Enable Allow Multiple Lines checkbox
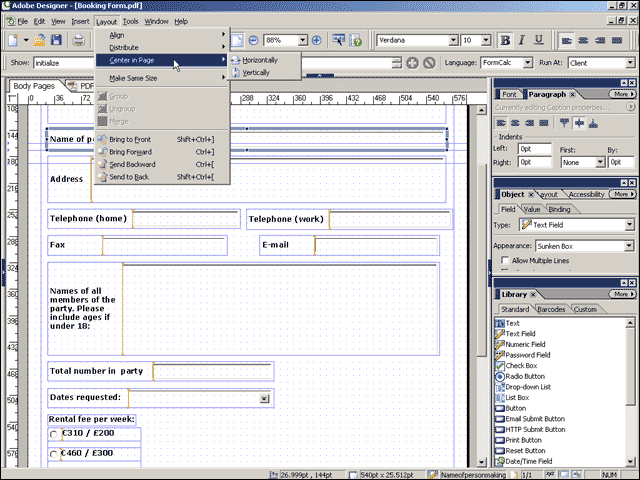Image resolution: width=640 pixels, height=480 pixels. (505, 260)
